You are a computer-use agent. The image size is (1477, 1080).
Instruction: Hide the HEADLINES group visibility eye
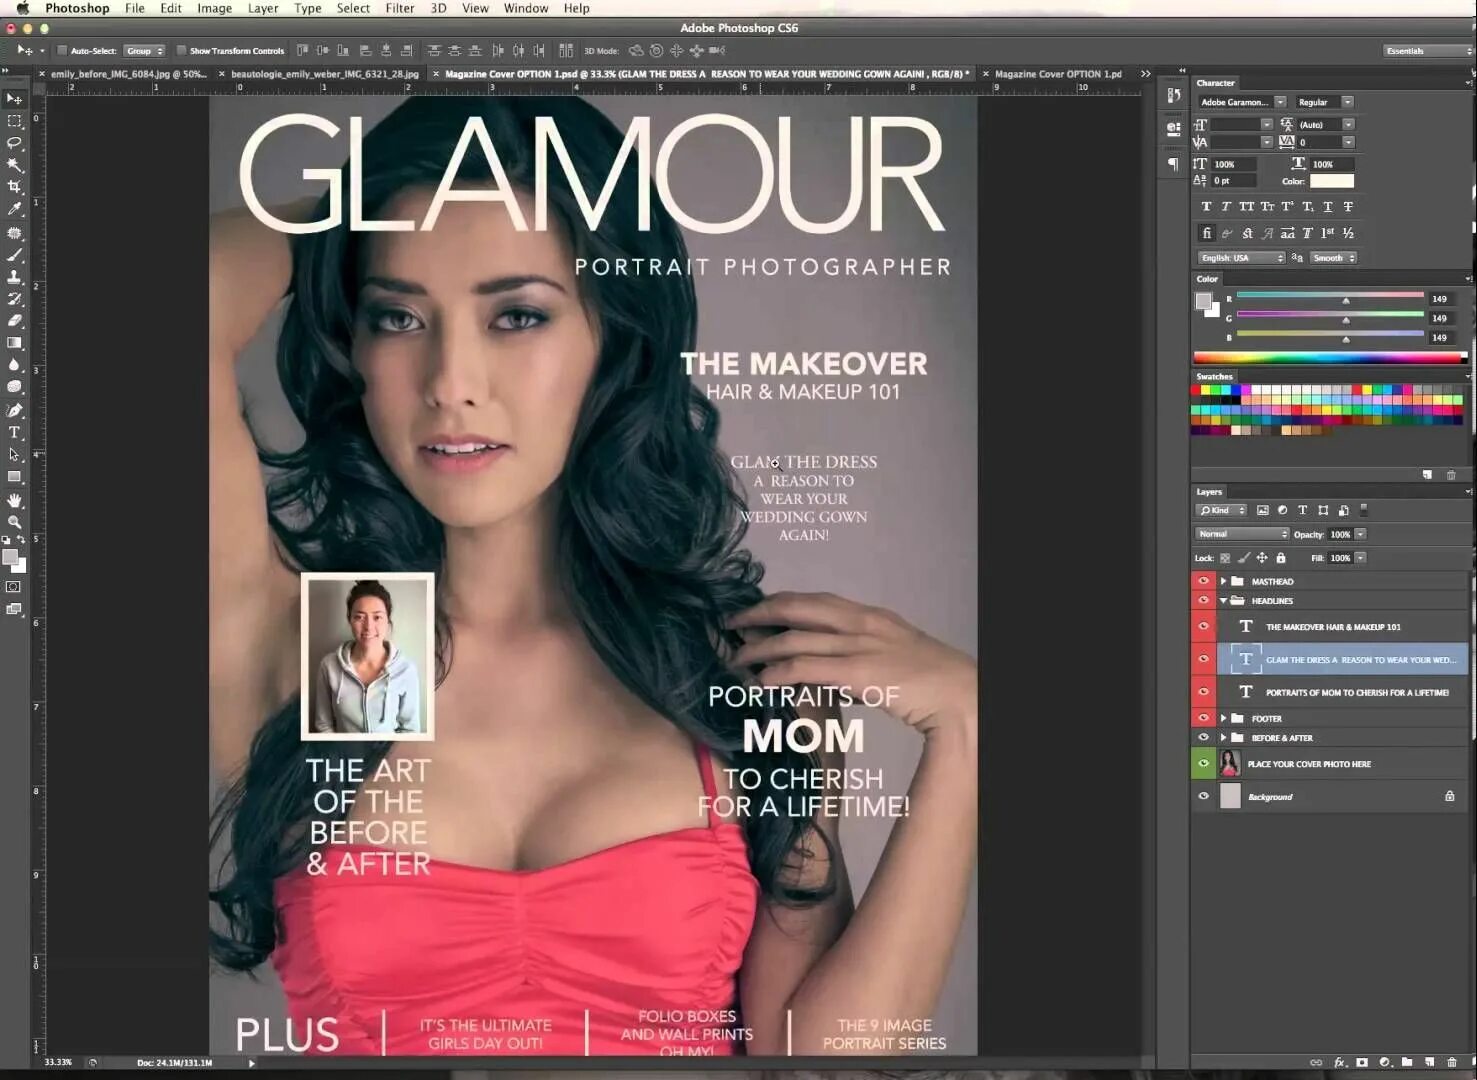tap(1203, 600)
